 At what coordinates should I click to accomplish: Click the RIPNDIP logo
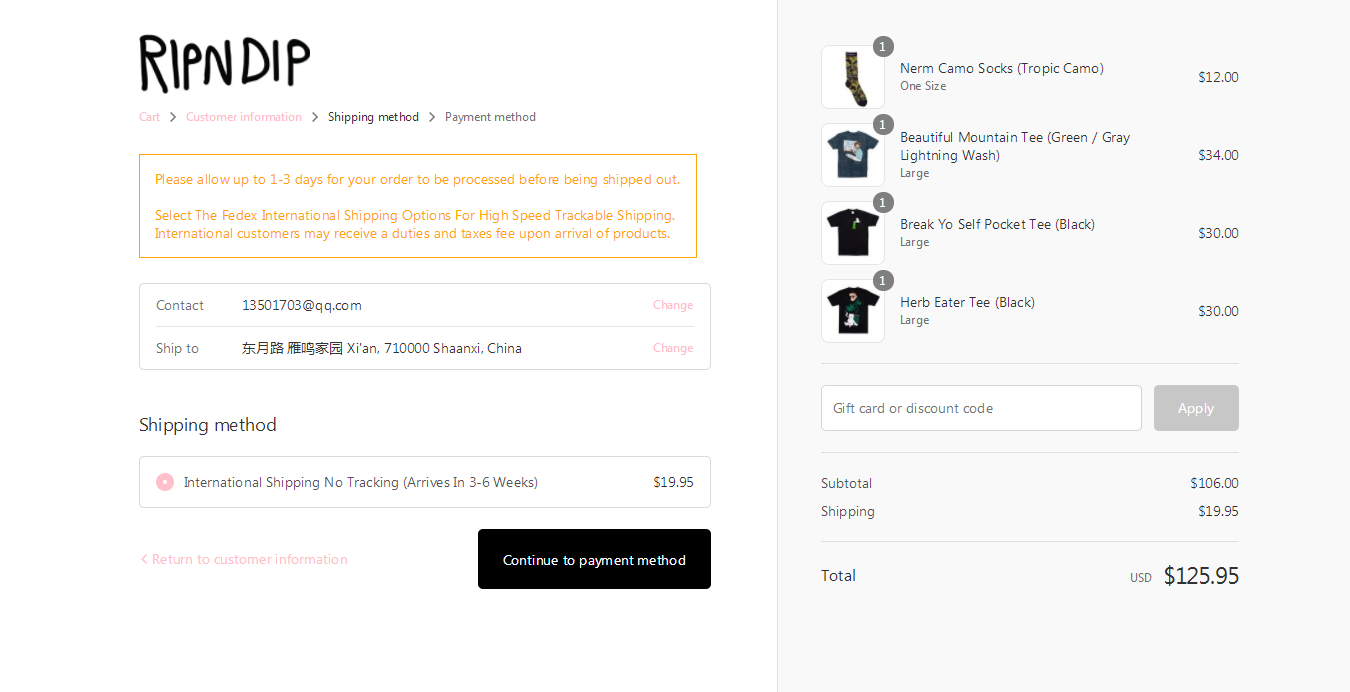click(225, 63)
